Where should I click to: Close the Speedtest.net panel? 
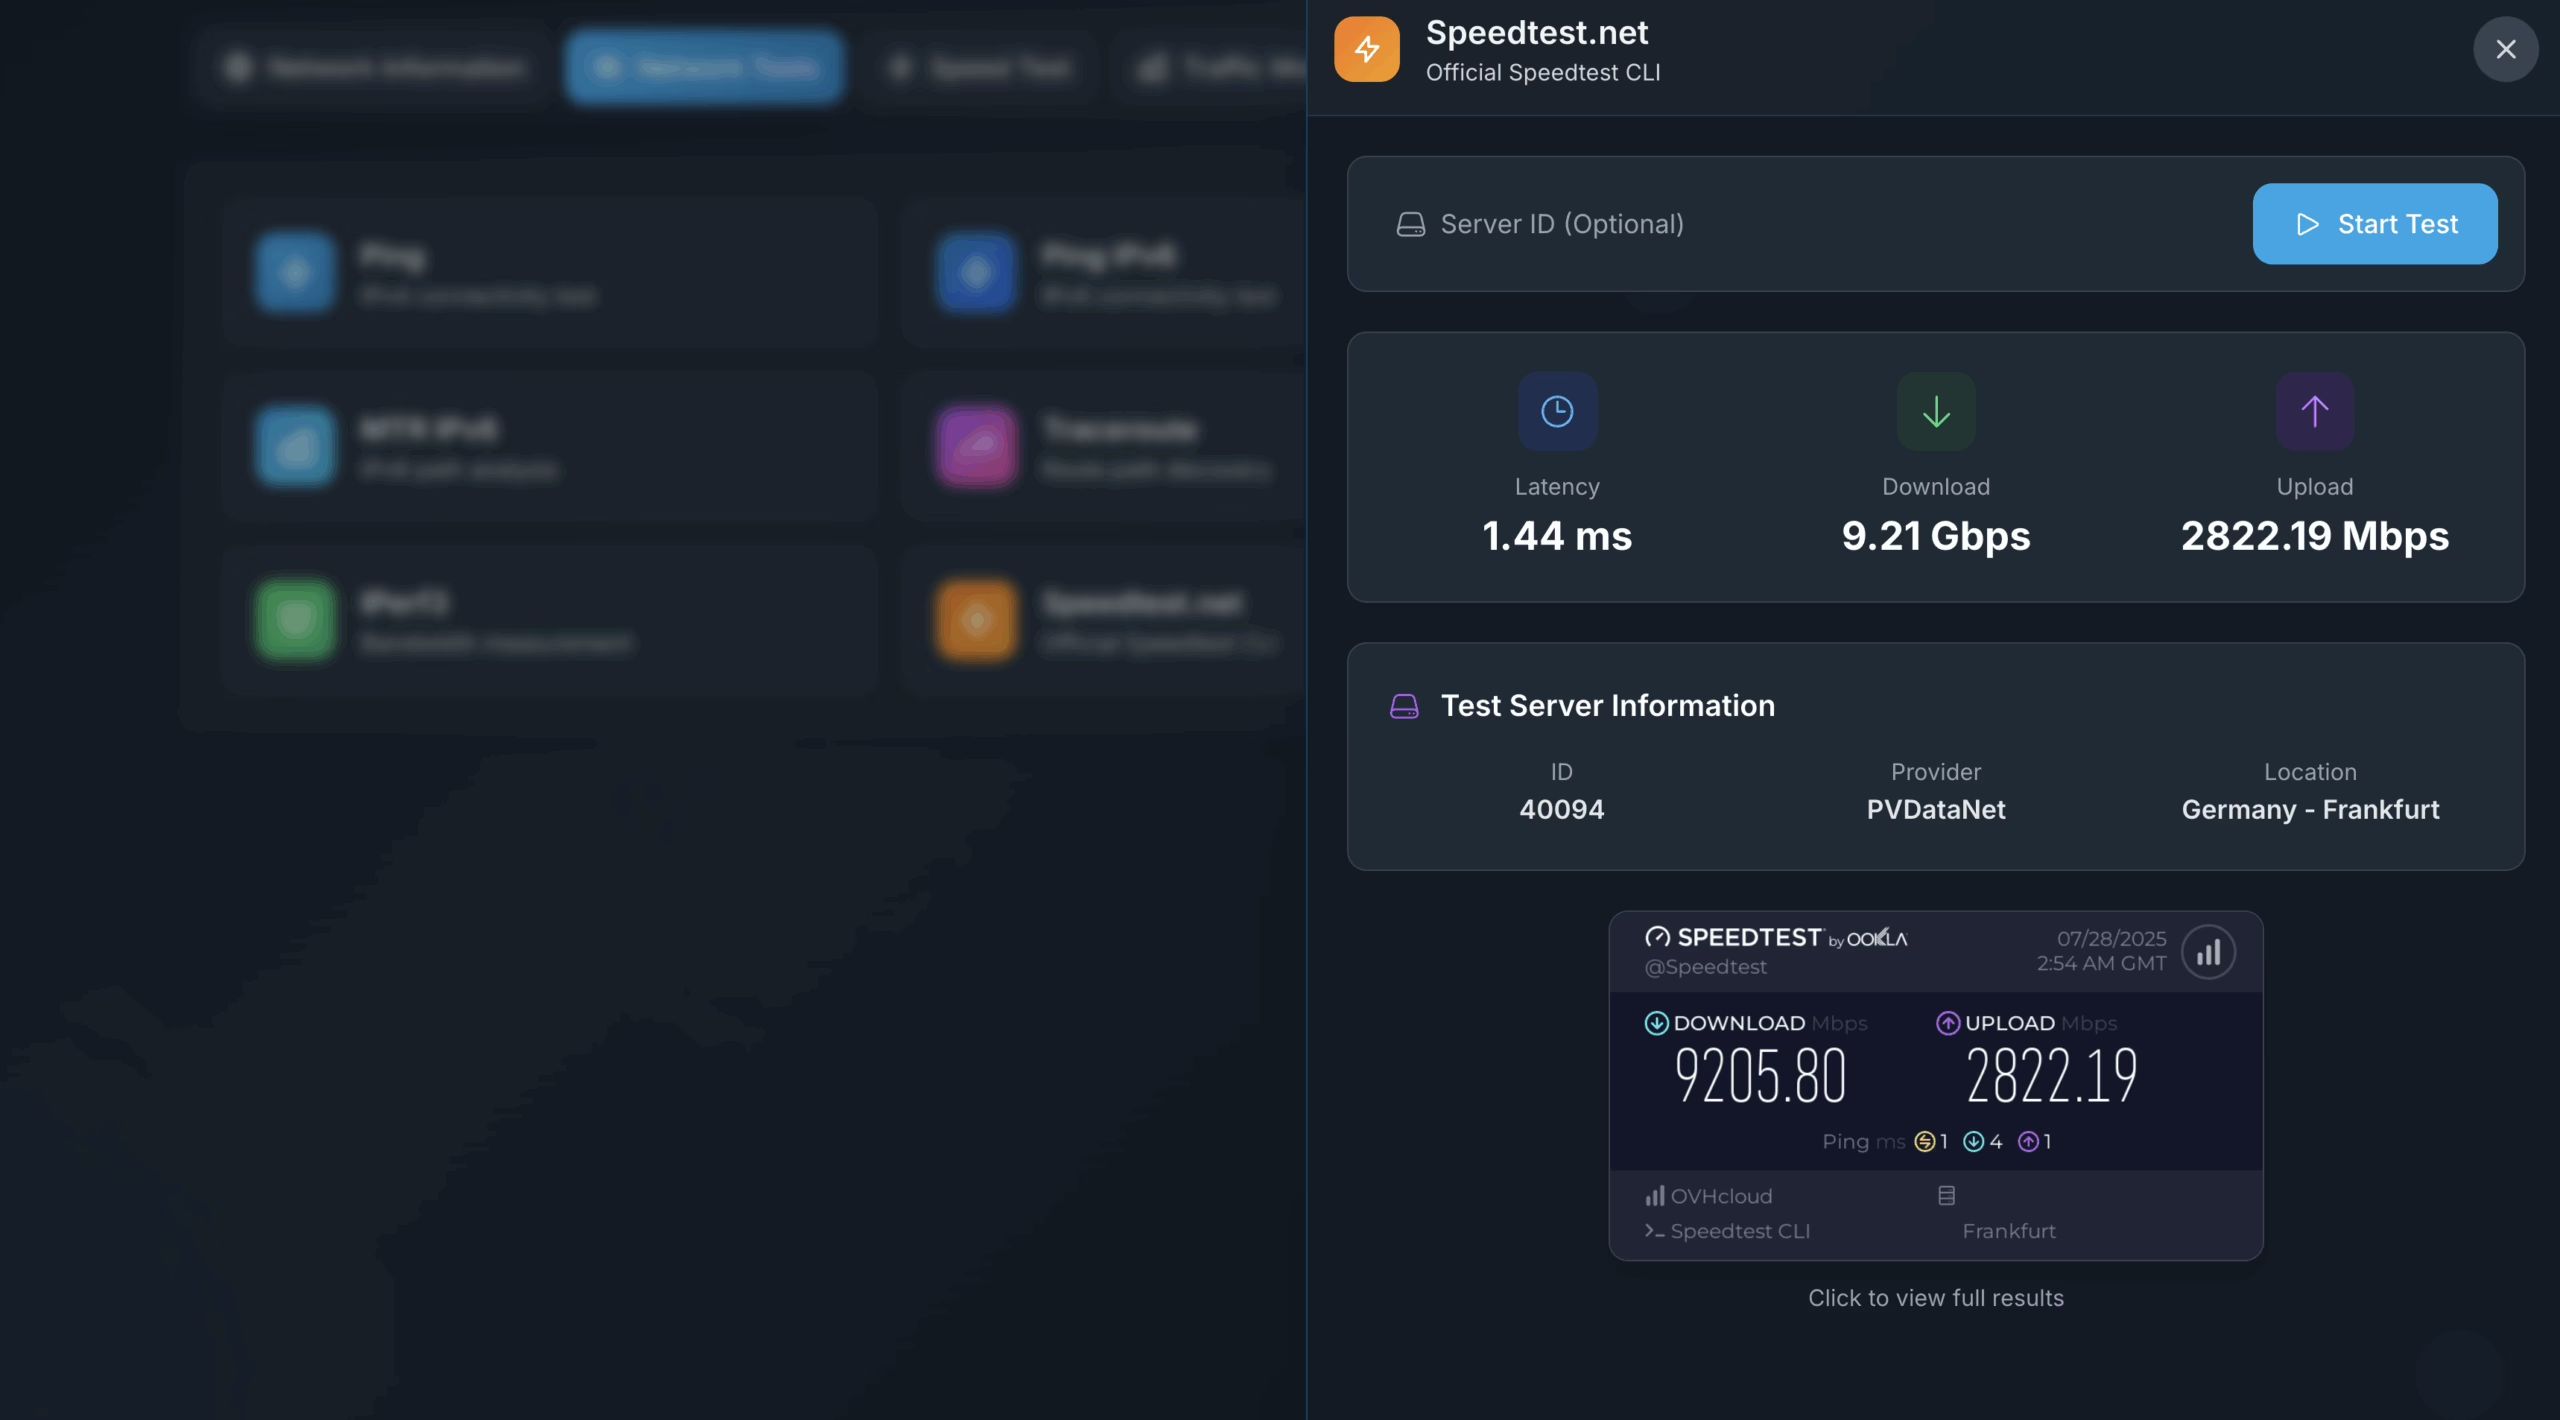2505,49
